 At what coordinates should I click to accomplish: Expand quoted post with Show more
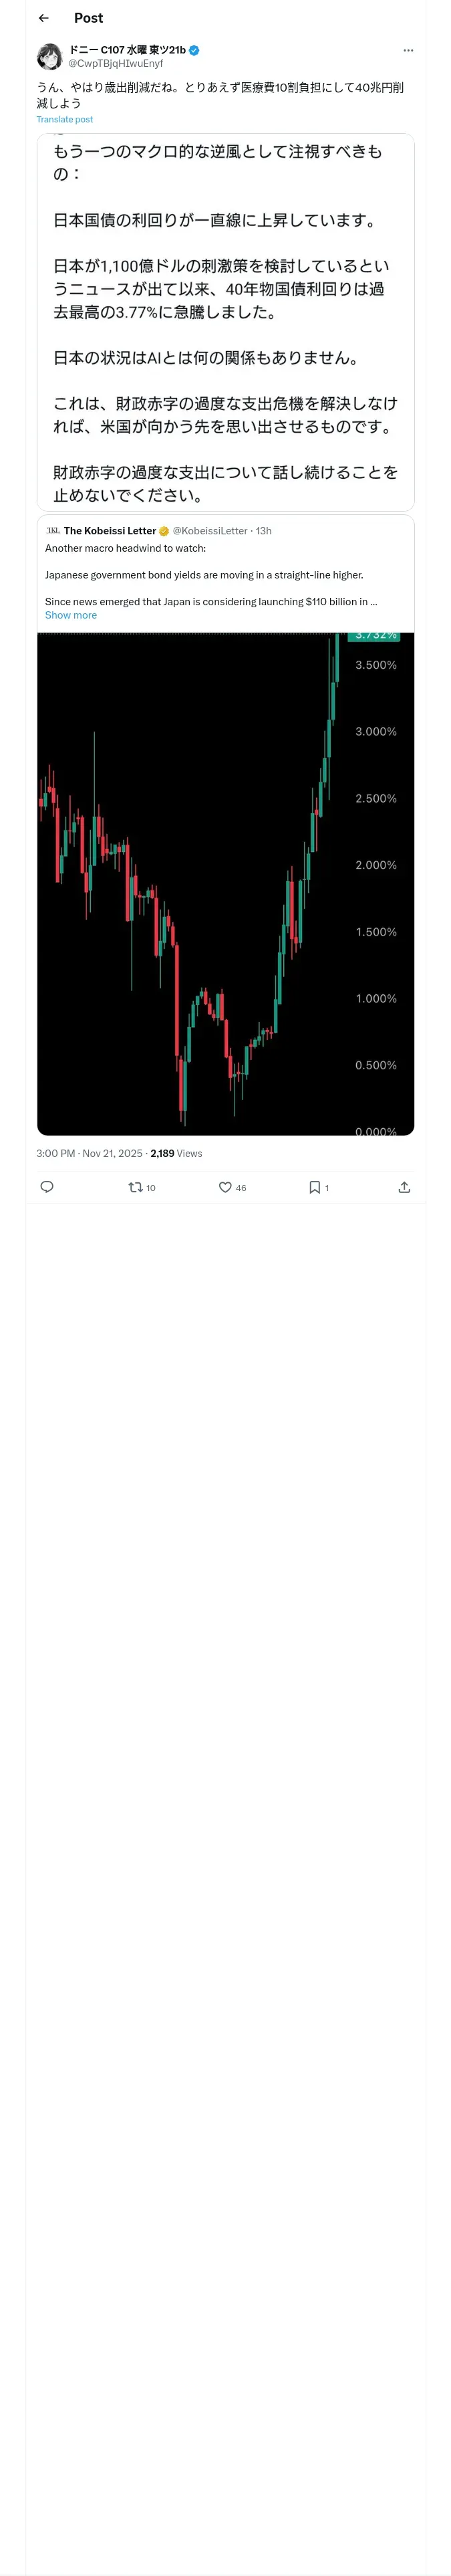(x=71, y=615)
